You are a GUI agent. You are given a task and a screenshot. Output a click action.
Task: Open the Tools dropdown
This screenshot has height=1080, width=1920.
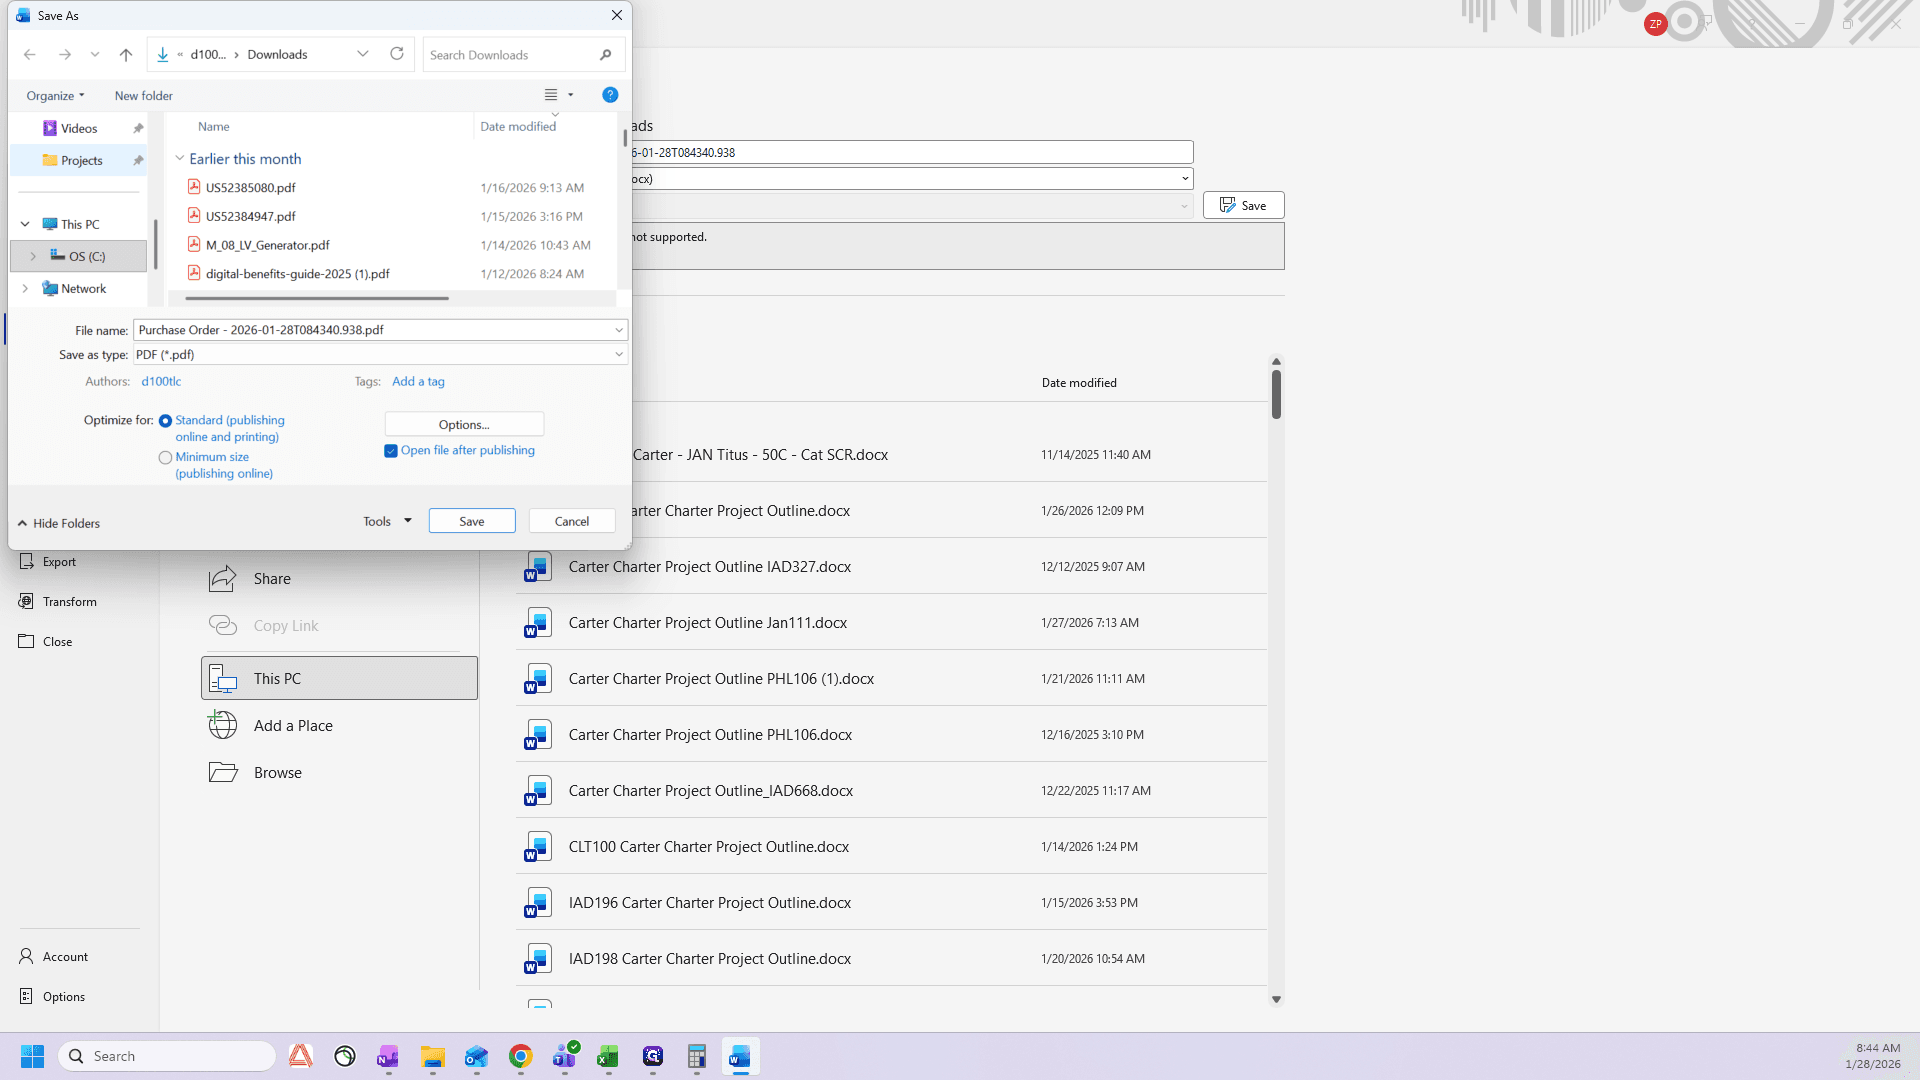pyautogui.click(x=387, y=521)
